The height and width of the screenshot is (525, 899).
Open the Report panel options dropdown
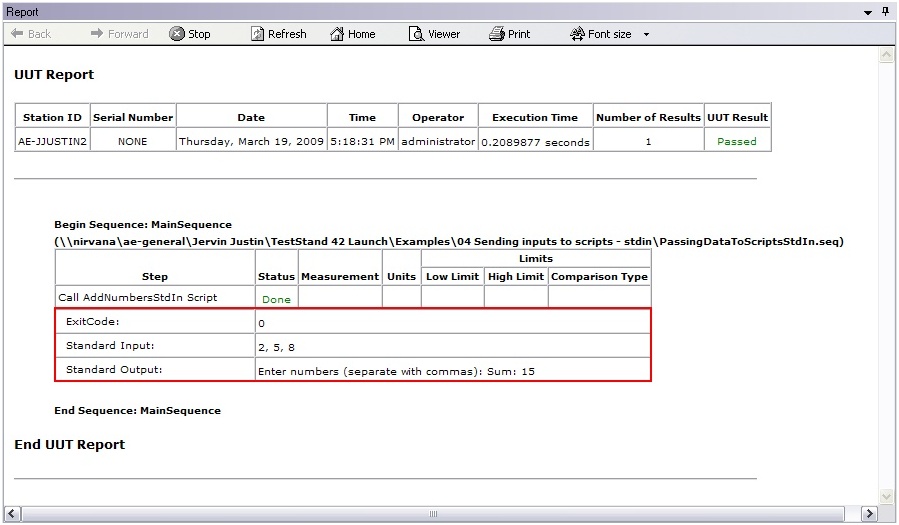tap(868, 12)
